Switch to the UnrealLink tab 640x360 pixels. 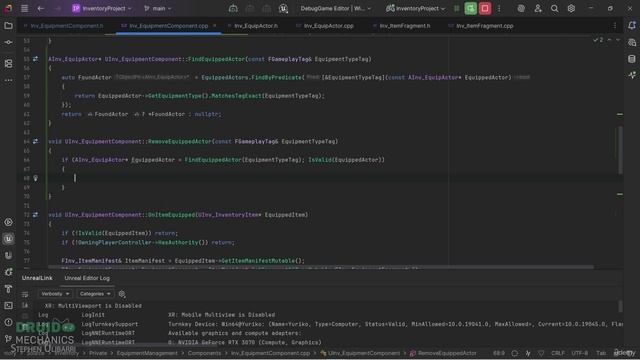(x=37, y=278)
